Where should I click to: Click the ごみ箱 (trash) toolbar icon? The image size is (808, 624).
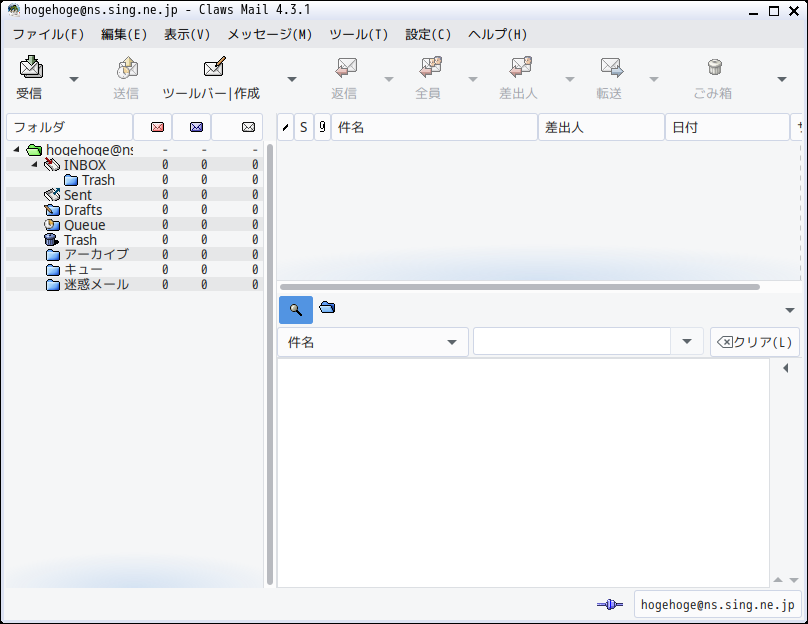coord(714,67)
